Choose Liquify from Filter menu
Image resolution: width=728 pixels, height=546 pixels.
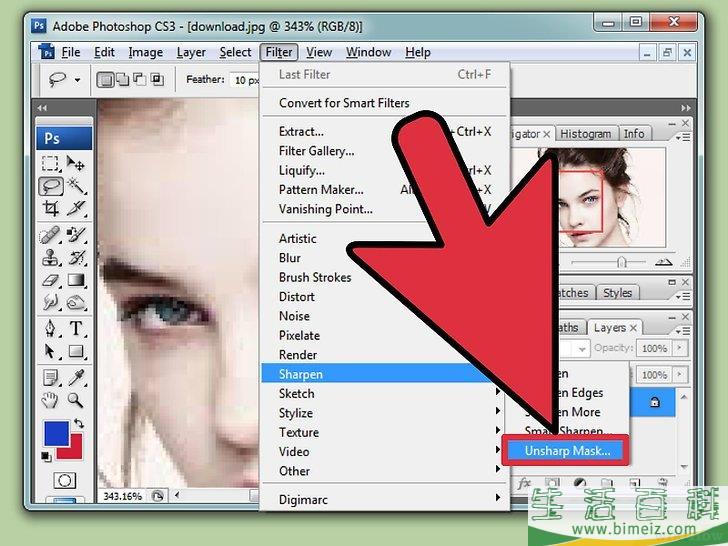[x=301, y=170]
